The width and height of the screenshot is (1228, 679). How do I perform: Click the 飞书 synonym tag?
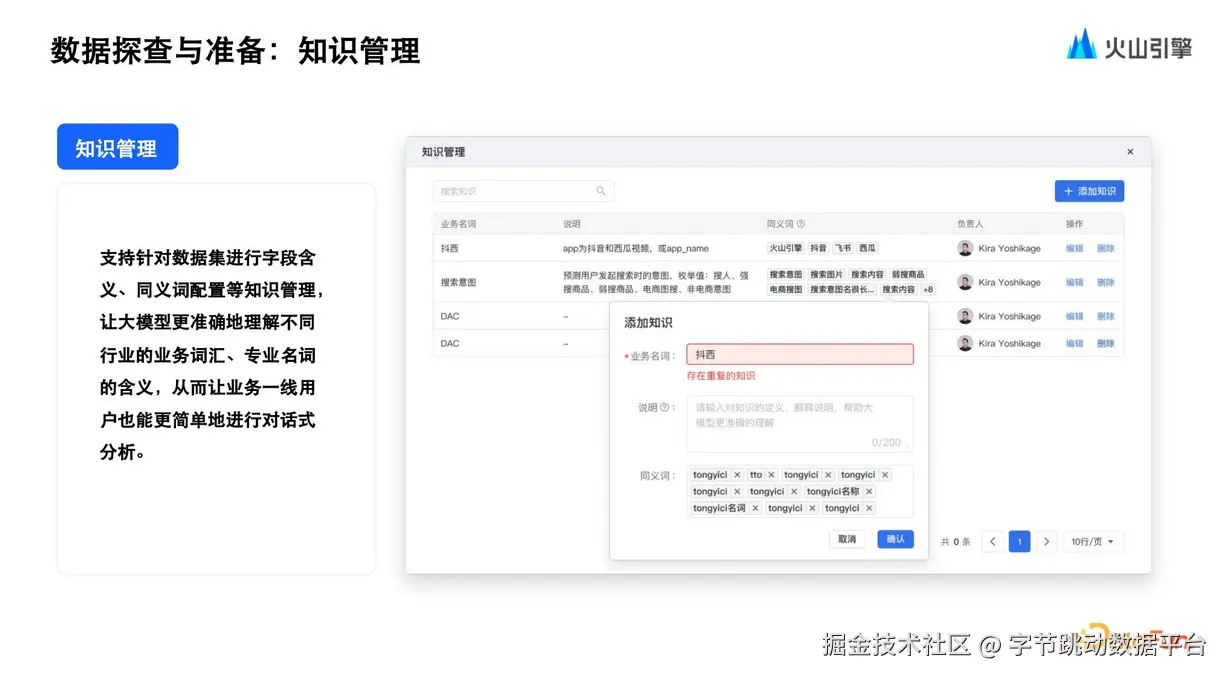[843, 248]
